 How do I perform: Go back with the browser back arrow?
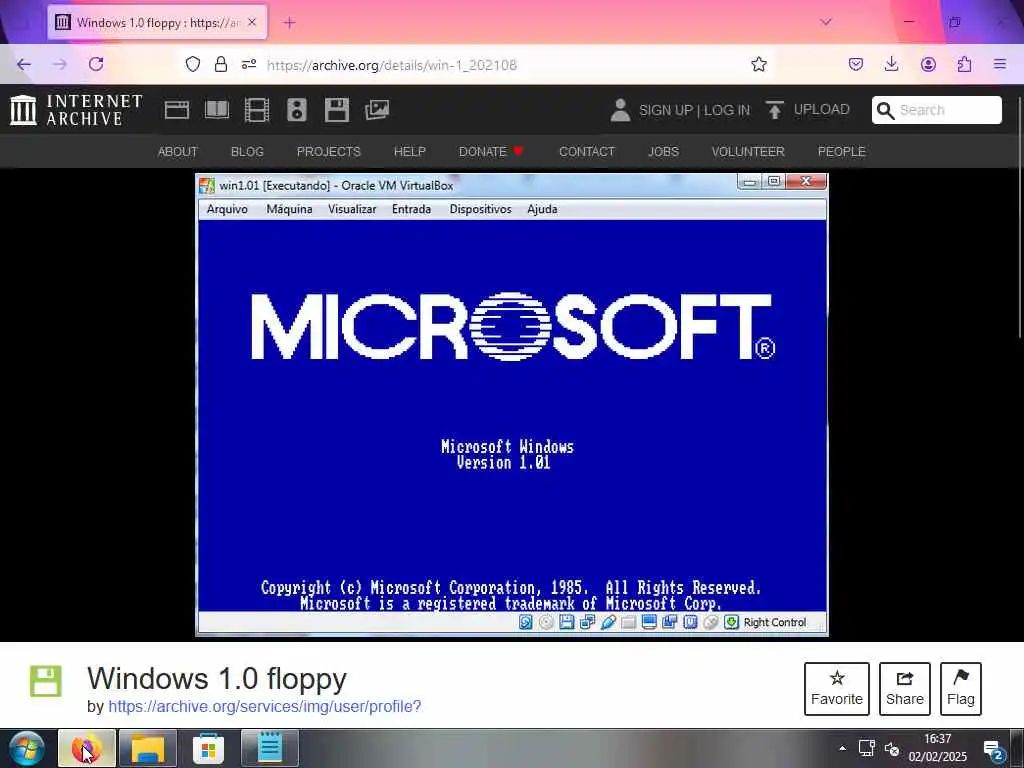click(24, 64)
